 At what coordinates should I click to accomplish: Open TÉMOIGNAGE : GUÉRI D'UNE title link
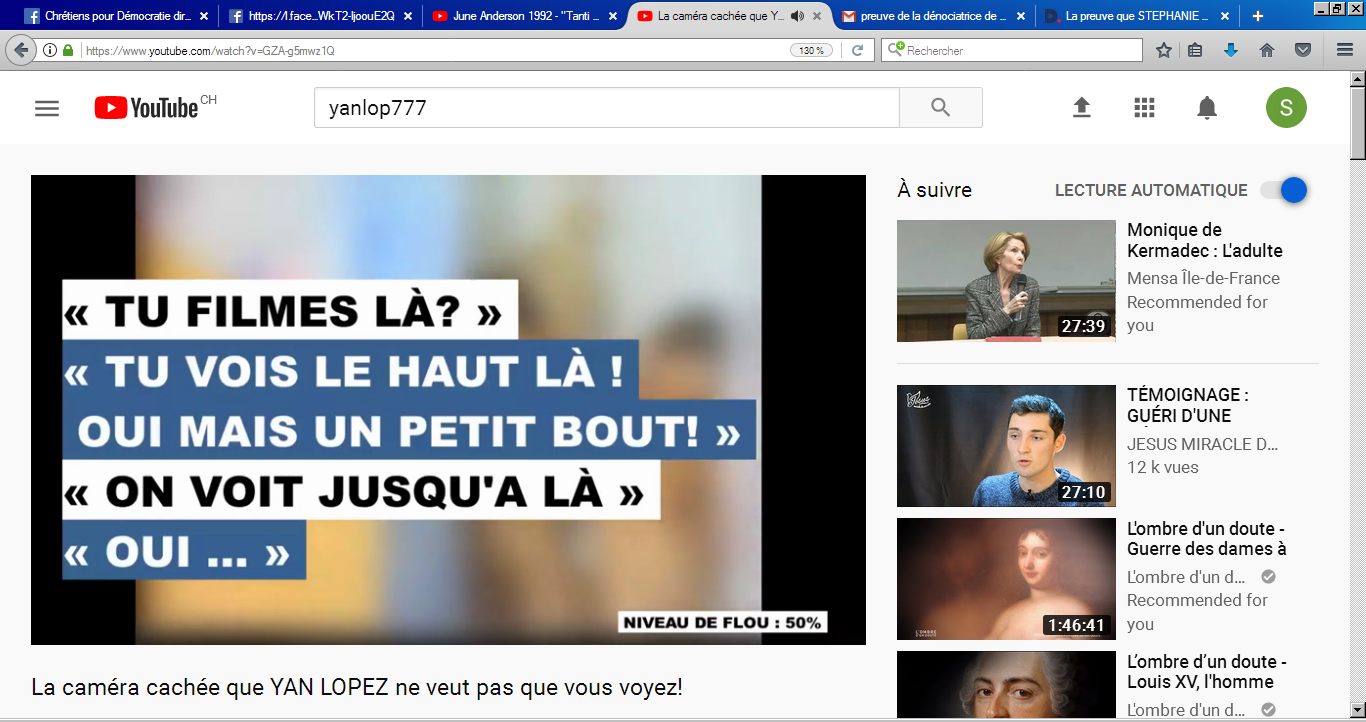pyautogui.click(x=1188, y=405)
